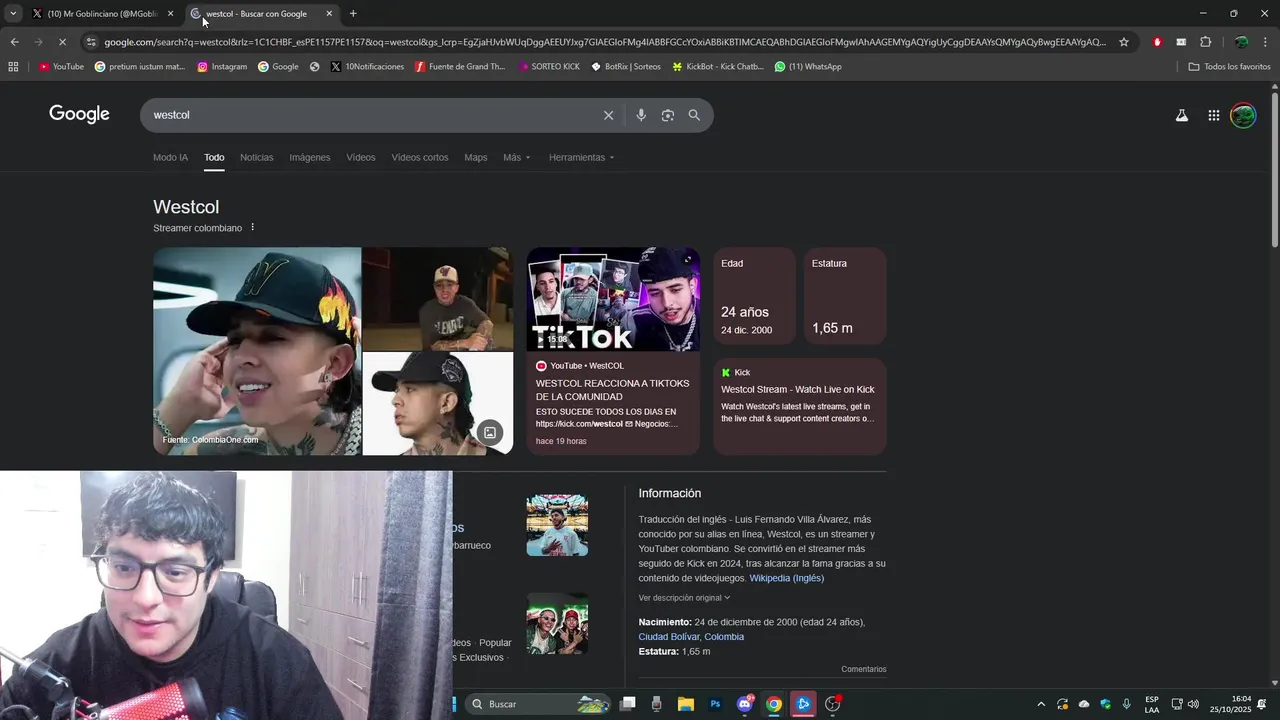The image size is (1280, 720).
Task: Open the ESP LAA language switcher
Action: 1152,704
